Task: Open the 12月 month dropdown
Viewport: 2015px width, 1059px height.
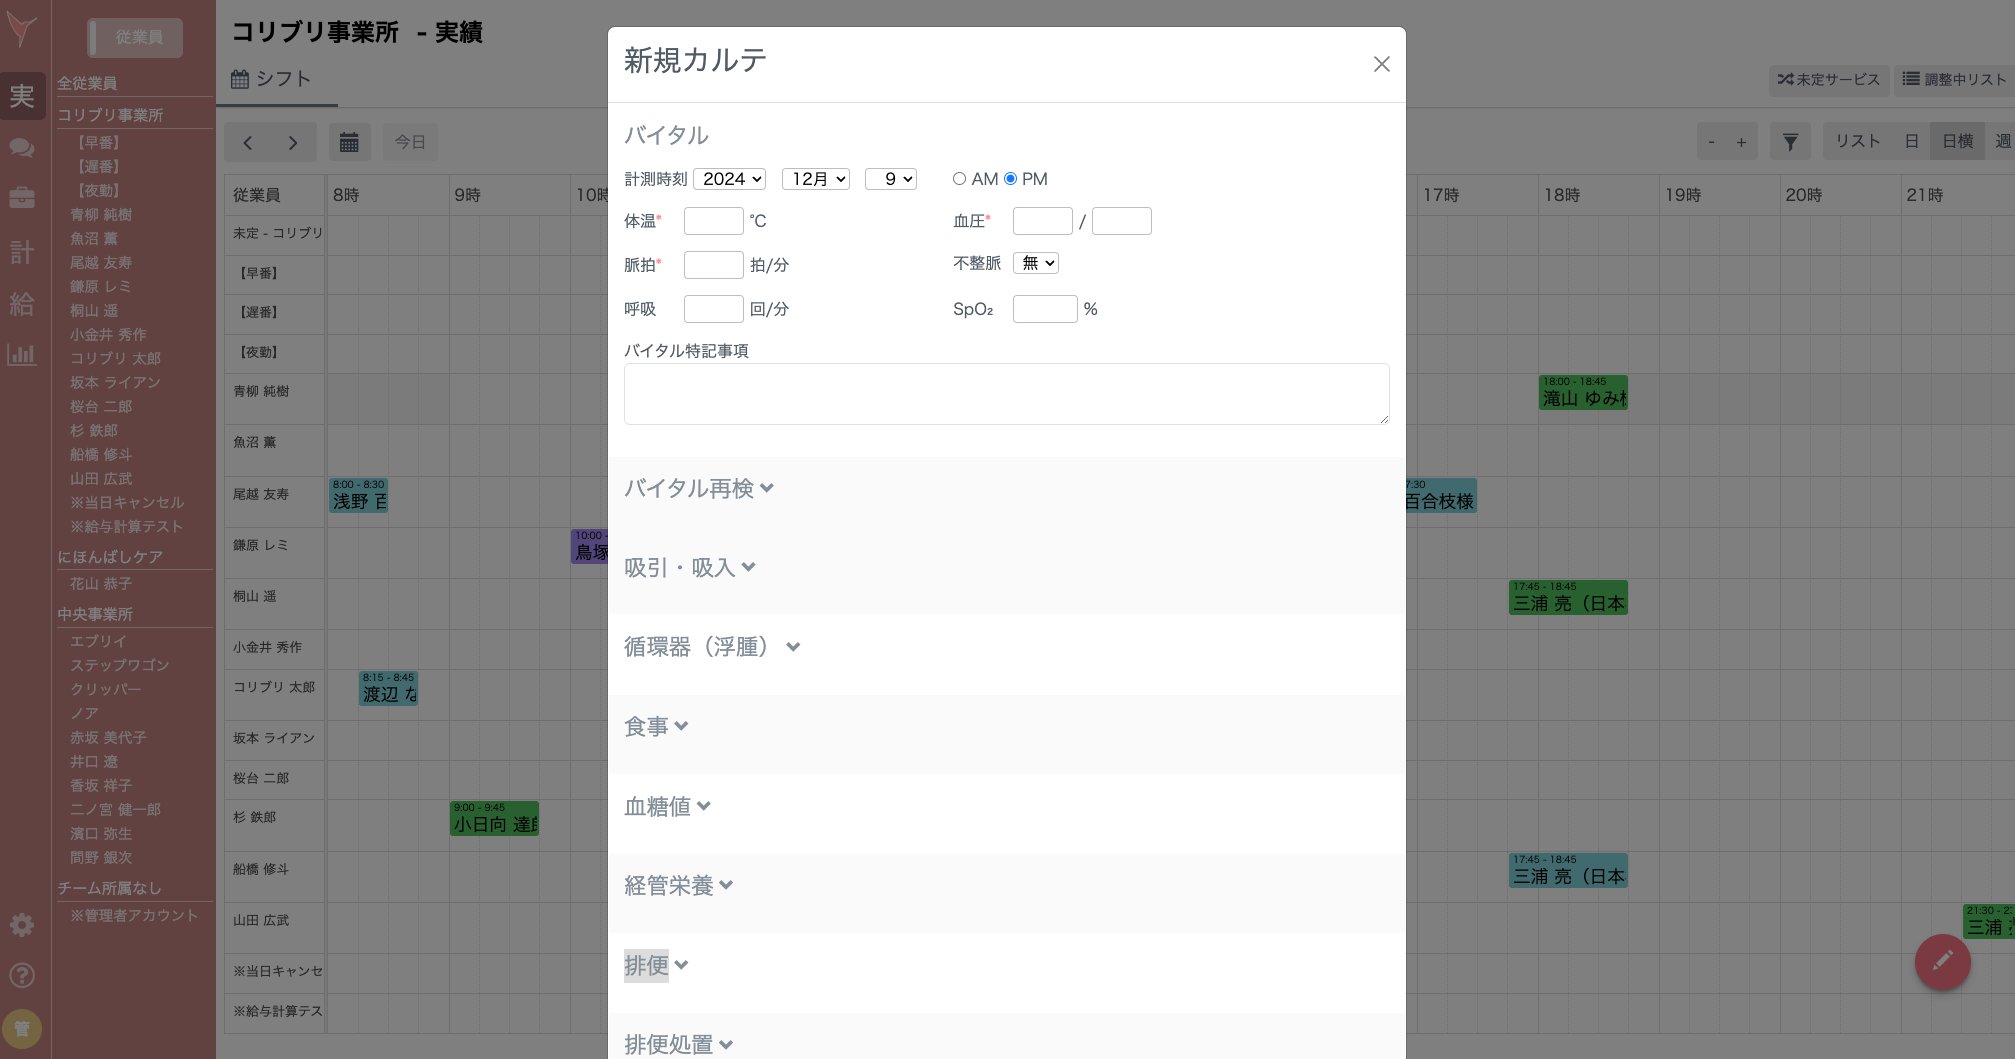Action: (x=816, y=179)
